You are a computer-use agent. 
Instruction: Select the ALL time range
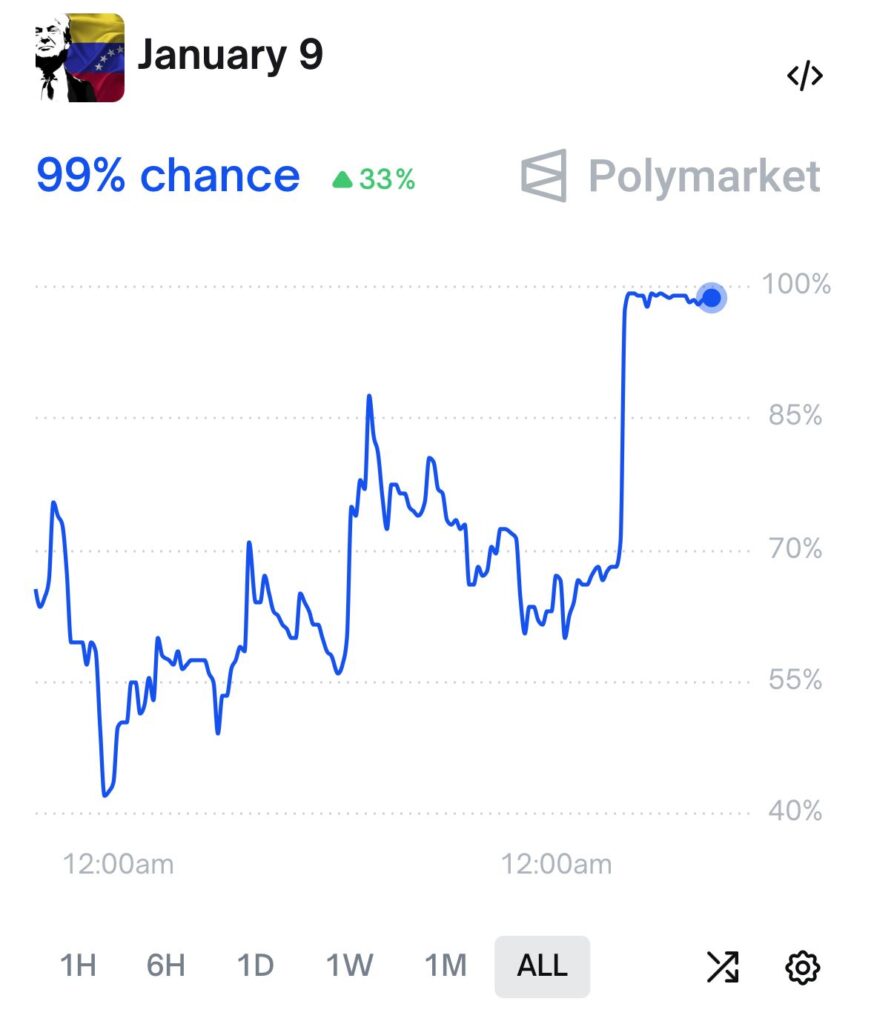[x=542, y=966]
